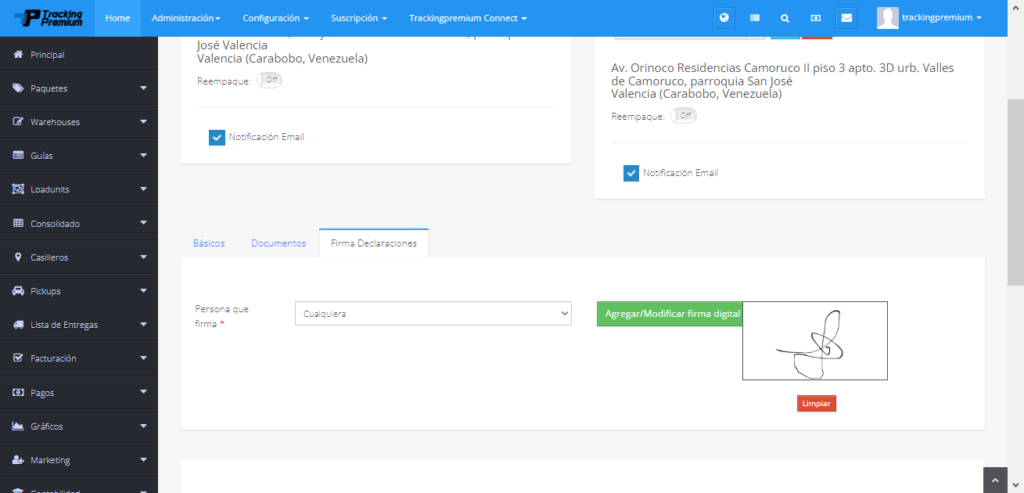Uncheck right Notificación Email checkbox
Viewport: 1024px width, 493px height.
pyautogui.click(x=631, y=174)
